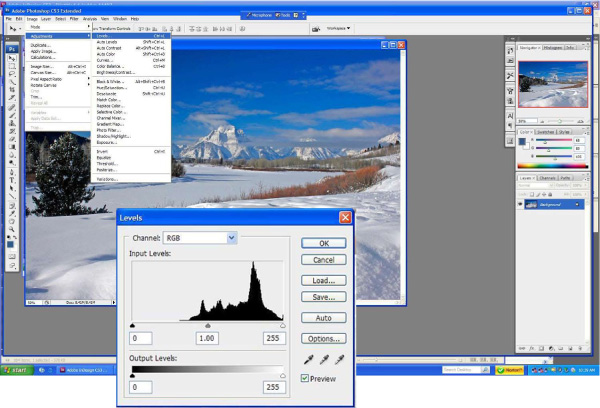This screenshot has height=408, width=600.
Task: Click the Photoshop Ps logo above the toolbox
Action: coord(12,47)
